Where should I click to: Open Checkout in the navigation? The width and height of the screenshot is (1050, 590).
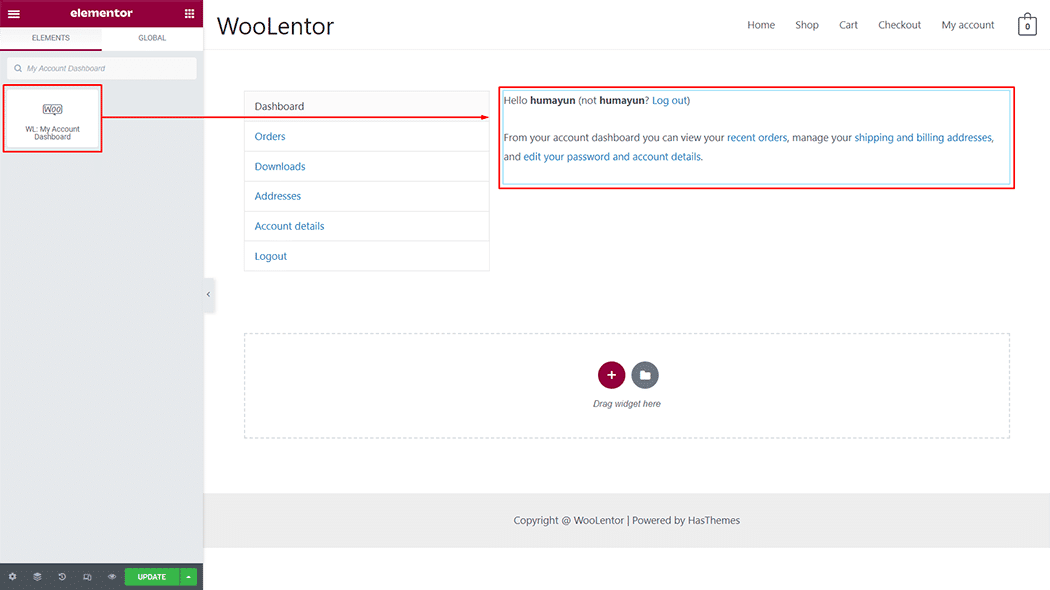(899, 25)
